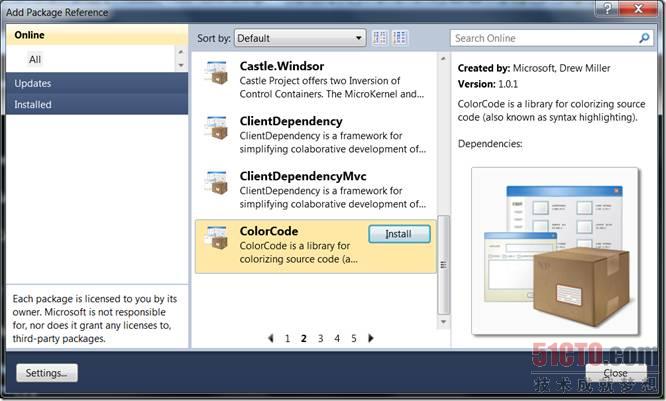
Task: Click the package license notice text
Action: pos(95,319)
